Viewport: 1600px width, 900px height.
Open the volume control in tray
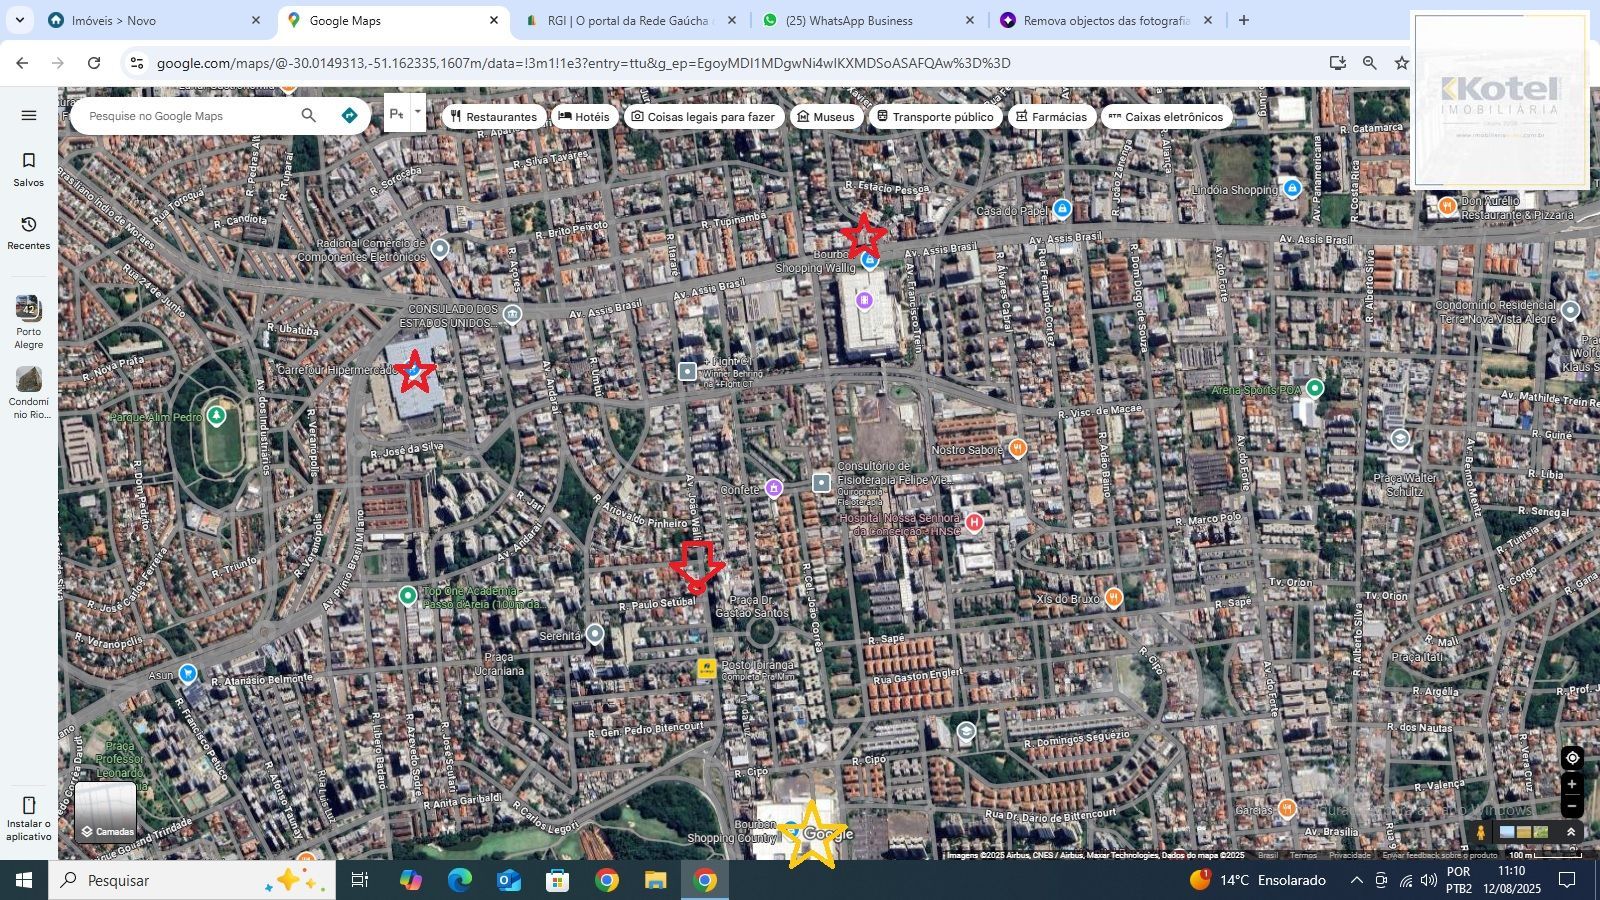[1429, 880]
